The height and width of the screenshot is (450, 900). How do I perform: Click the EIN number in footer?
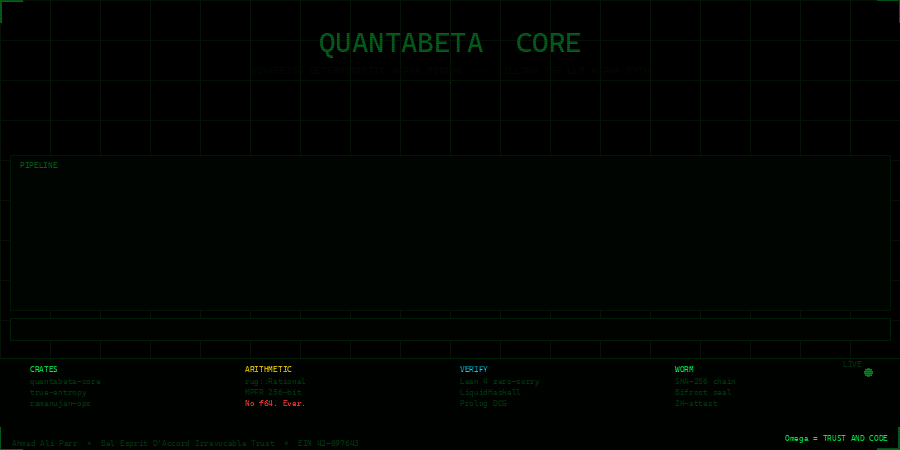point(328,443)
